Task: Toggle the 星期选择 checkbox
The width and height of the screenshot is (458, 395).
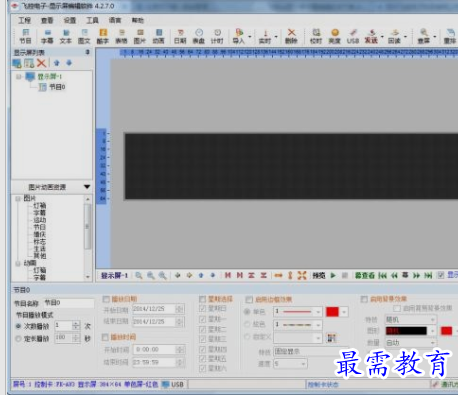Action: [202, 299]
